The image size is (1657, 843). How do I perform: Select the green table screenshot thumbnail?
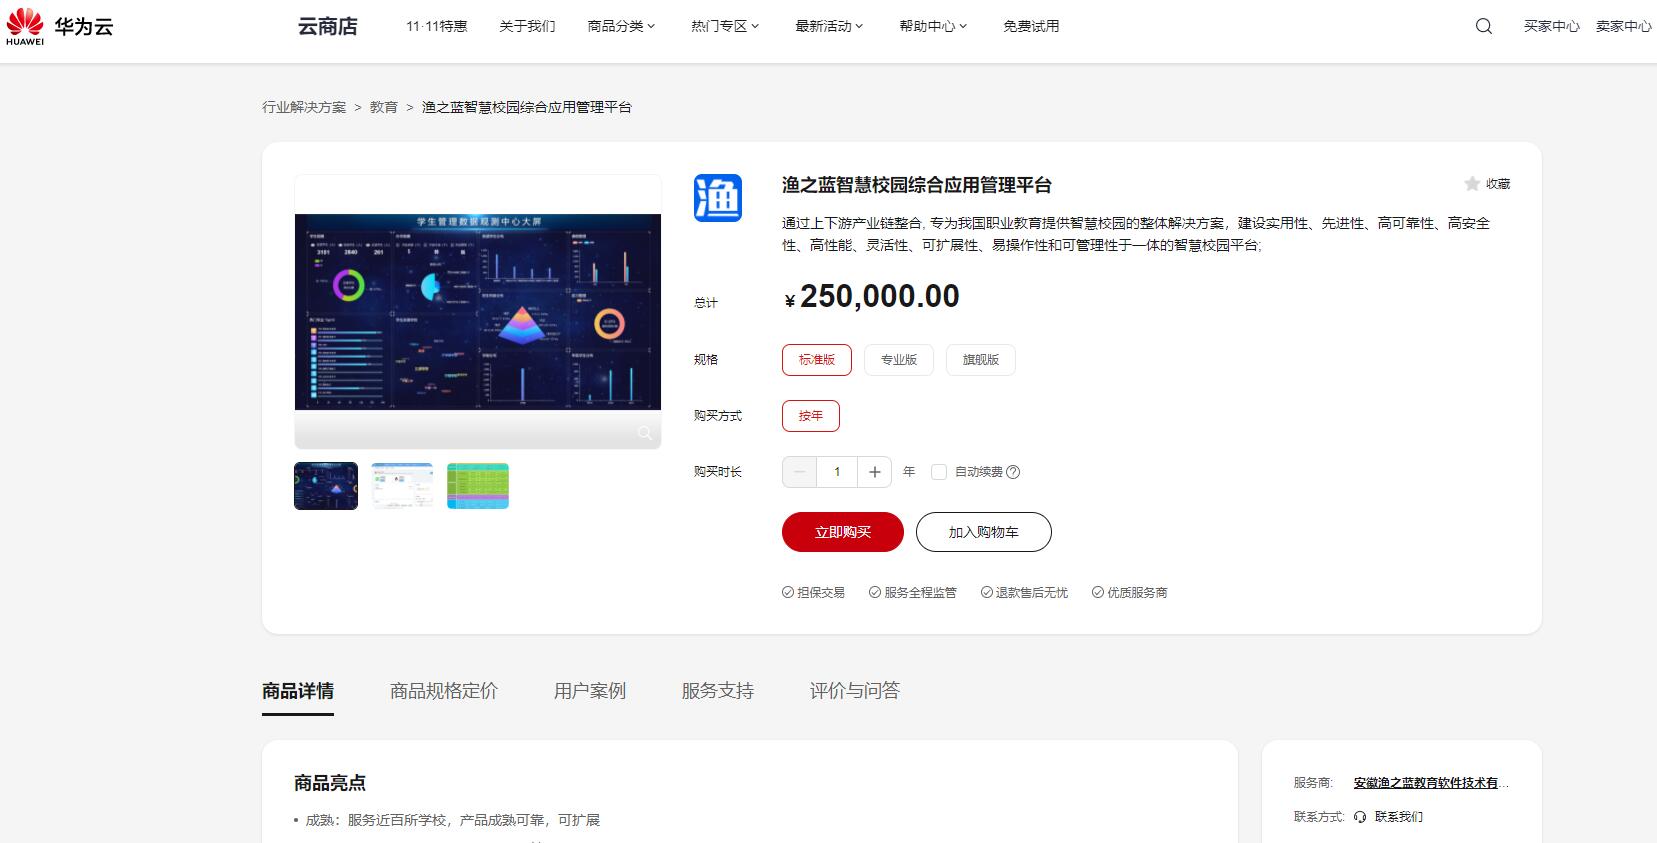[478, 486]
